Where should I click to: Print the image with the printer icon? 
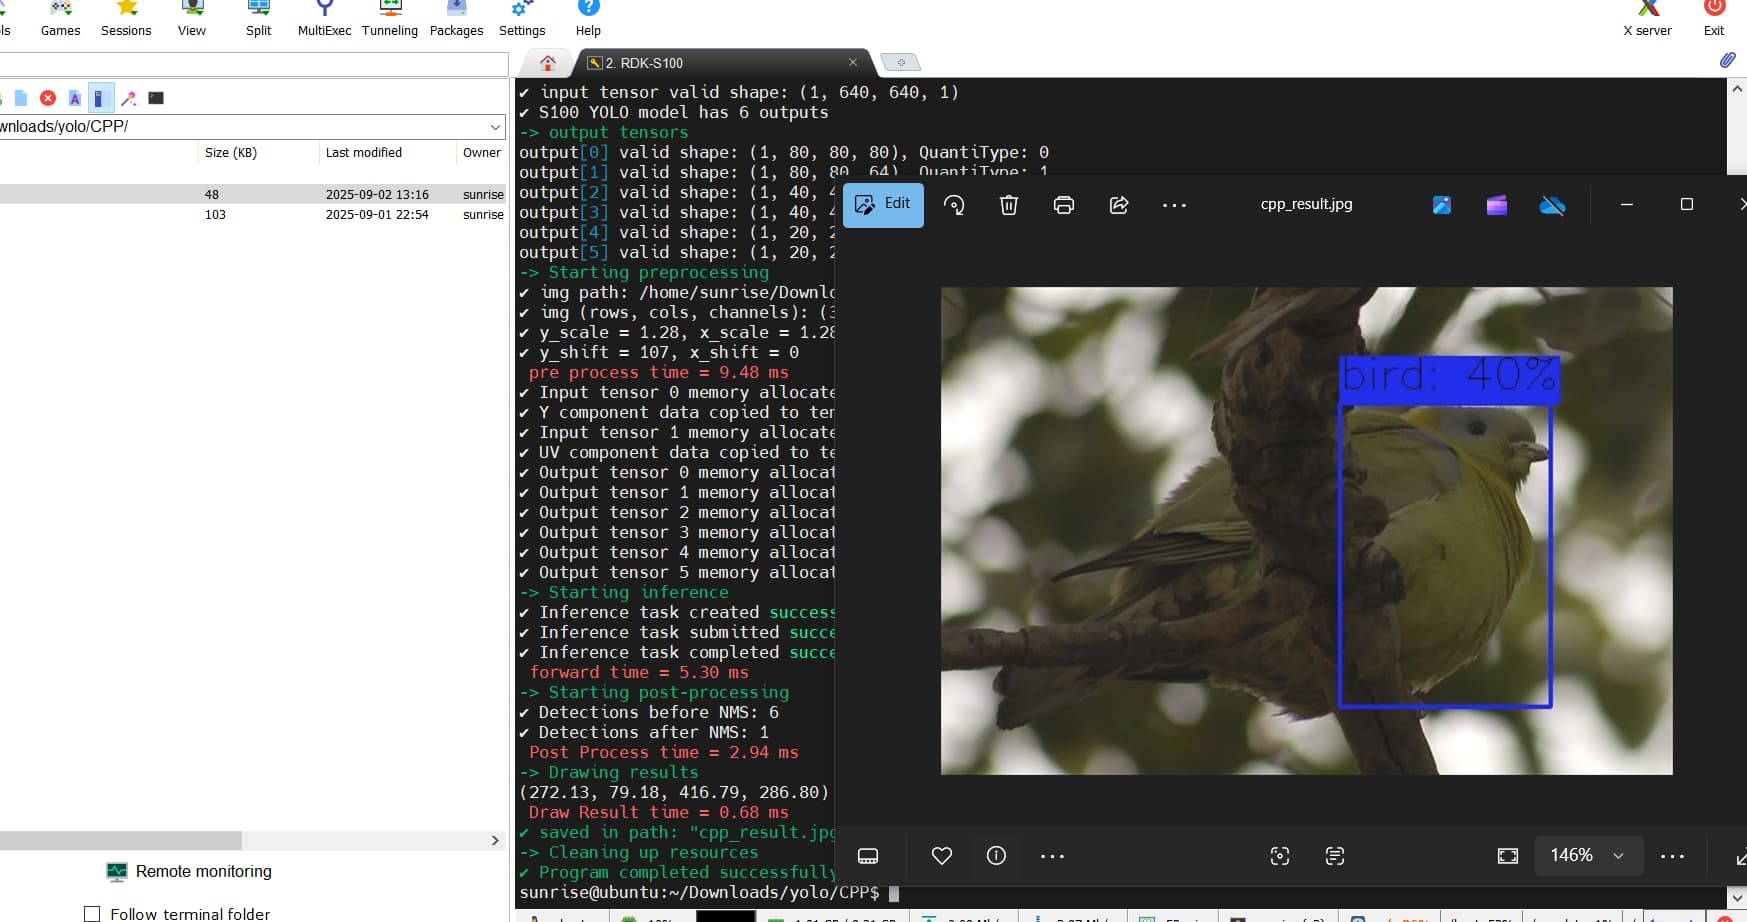[x=1064, y=205]
